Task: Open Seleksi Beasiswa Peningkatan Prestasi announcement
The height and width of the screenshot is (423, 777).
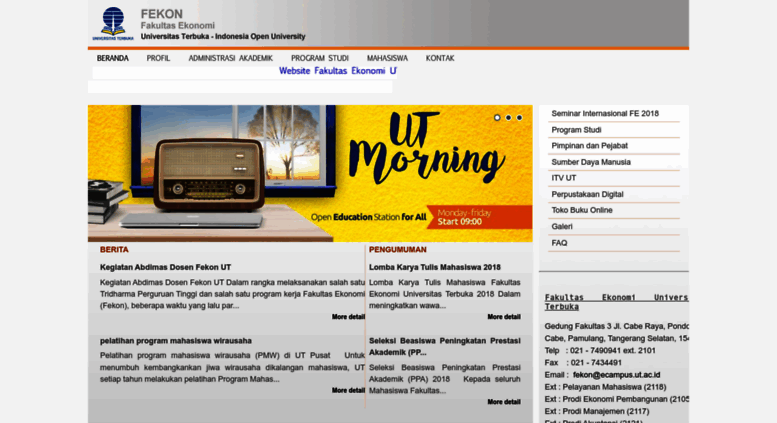Action: (444, 347)
